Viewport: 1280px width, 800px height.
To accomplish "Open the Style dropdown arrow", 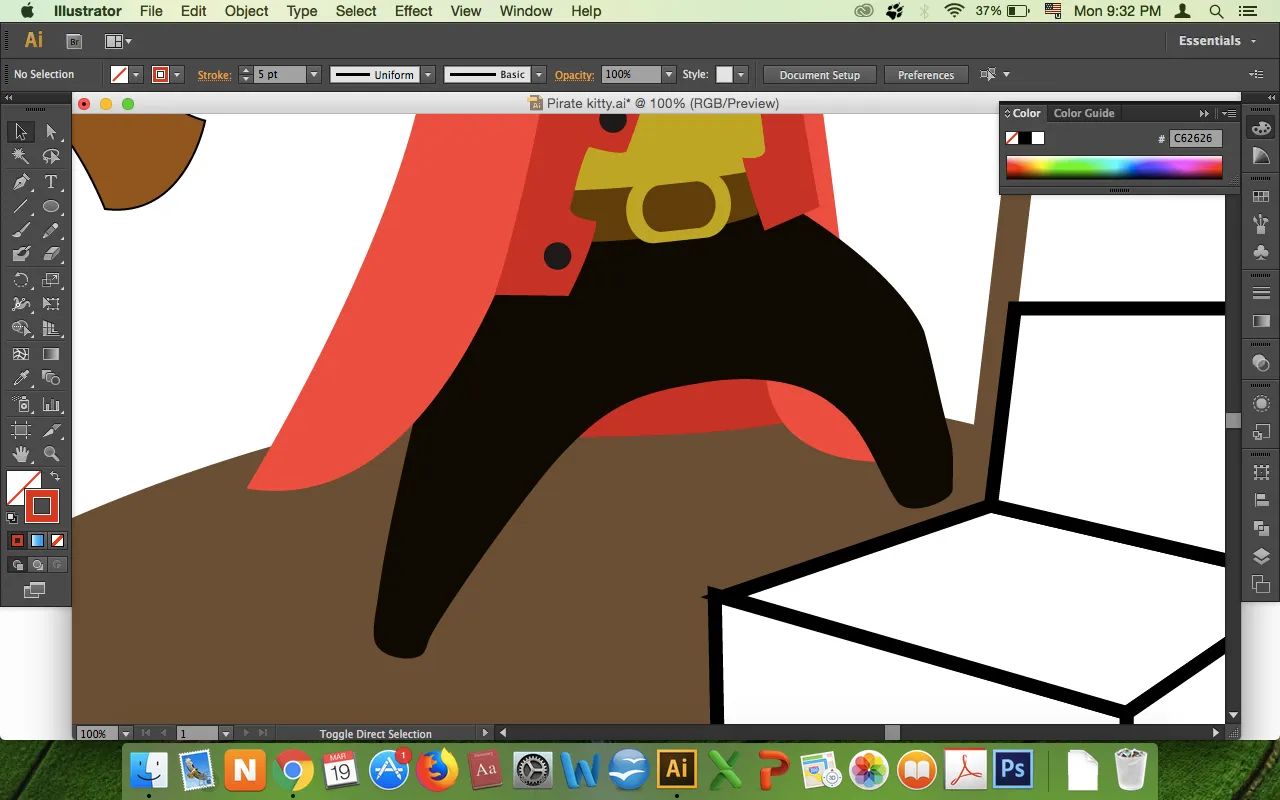I will (x=741, y=75).
